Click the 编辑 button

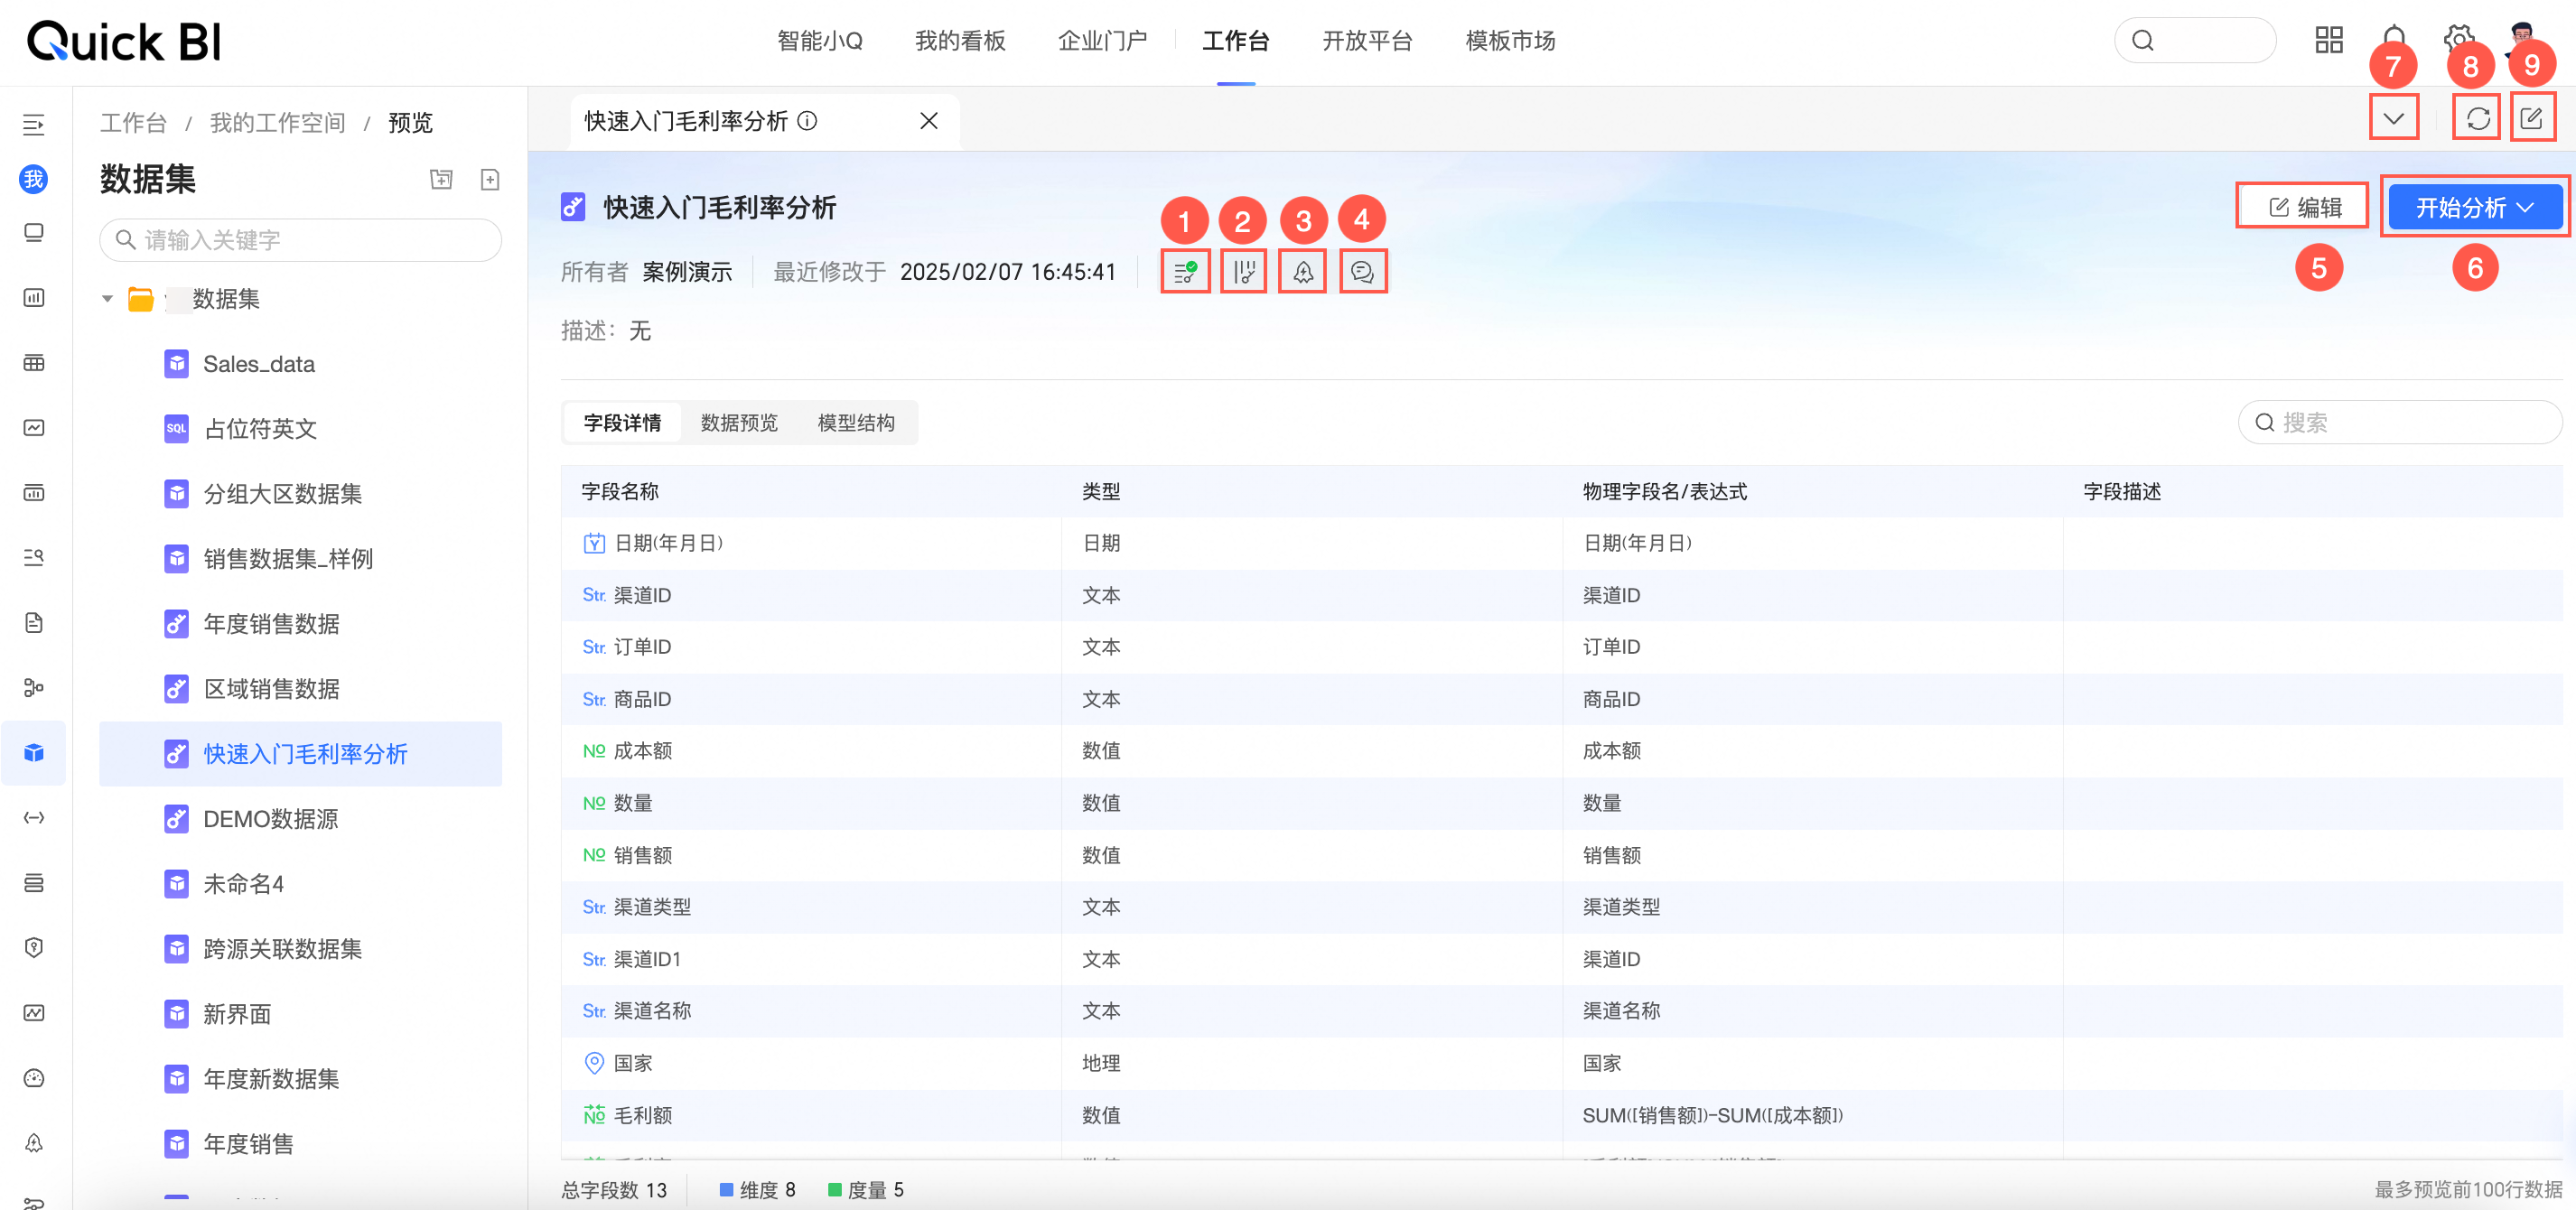tap(2304, 208)
